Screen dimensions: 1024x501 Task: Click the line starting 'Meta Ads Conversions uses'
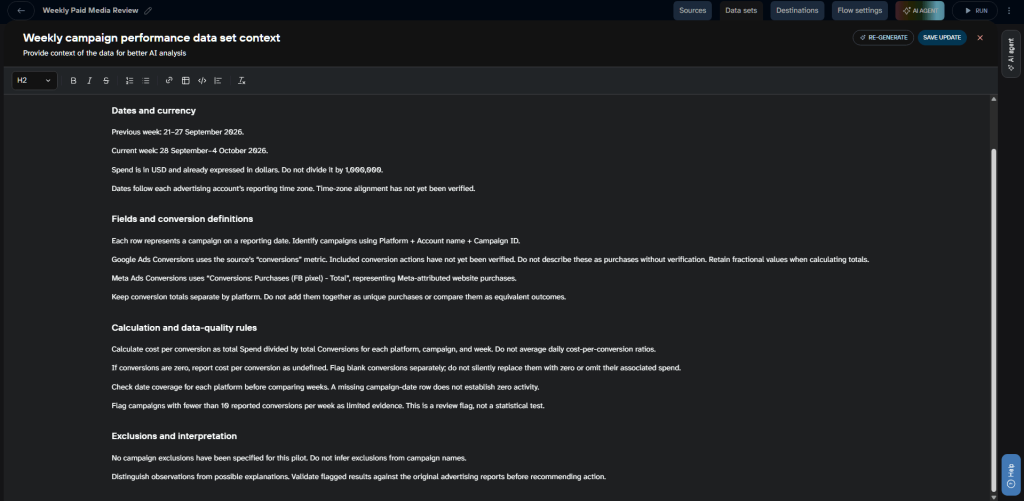[x=314, y=278]
